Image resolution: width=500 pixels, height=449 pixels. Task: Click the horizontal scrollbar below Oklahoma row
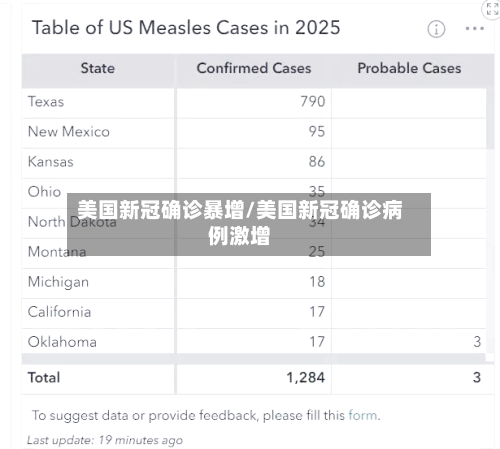pyautogui.click(x=254, y=359)
